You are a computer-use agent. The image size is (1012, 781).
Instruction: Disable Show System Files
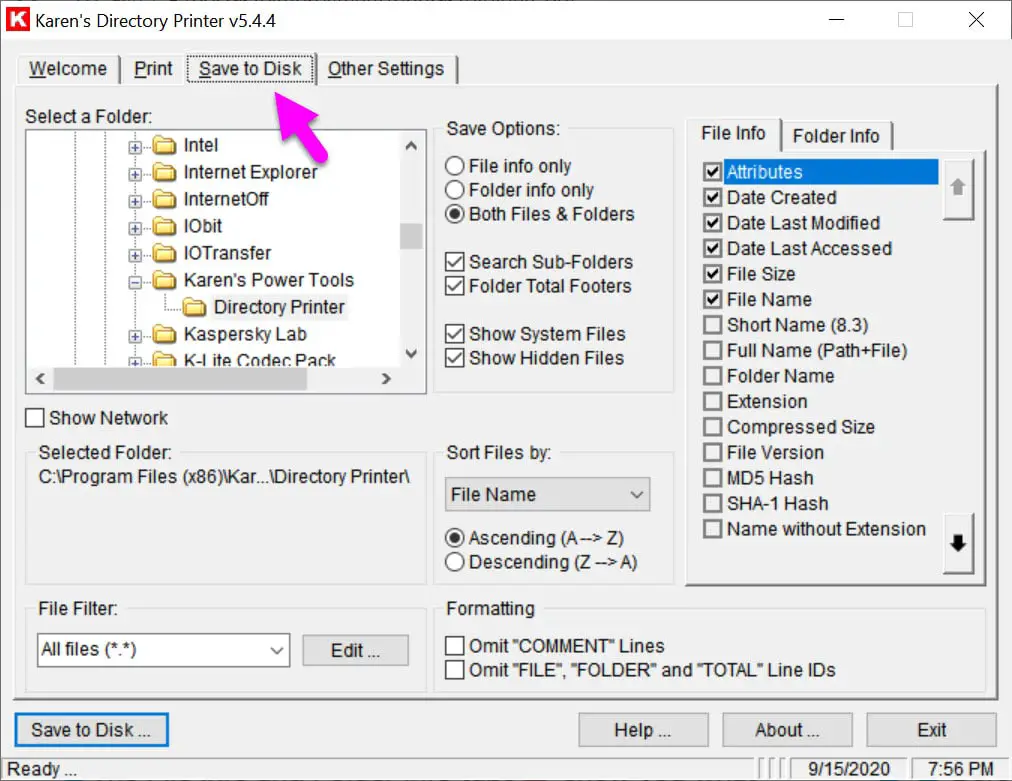[x=536, y=333]
